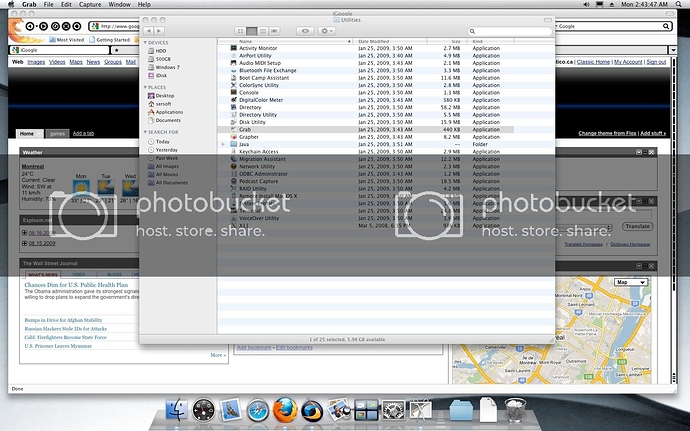Open Applications in the Finder sidebar
690x431 pixels.
pos(165,112)
